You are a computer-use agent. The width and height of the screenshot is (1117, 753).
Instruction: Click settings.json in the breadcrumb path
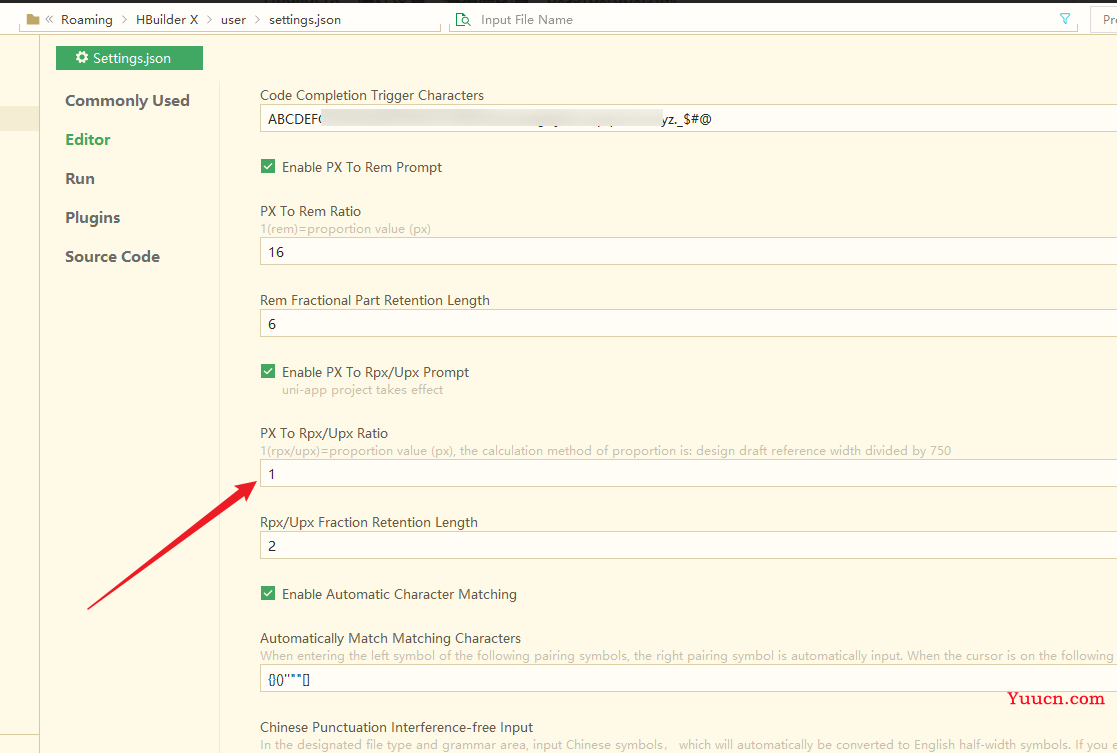pyautogui.click(x=305, y=20)
